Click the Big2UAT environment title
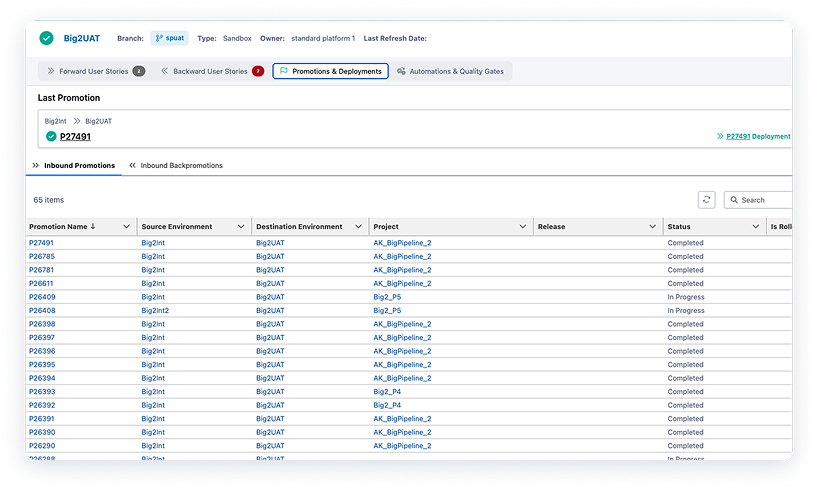Image resolution: width=818 pixels, height=491 pixels. click(x=82, y=38)
